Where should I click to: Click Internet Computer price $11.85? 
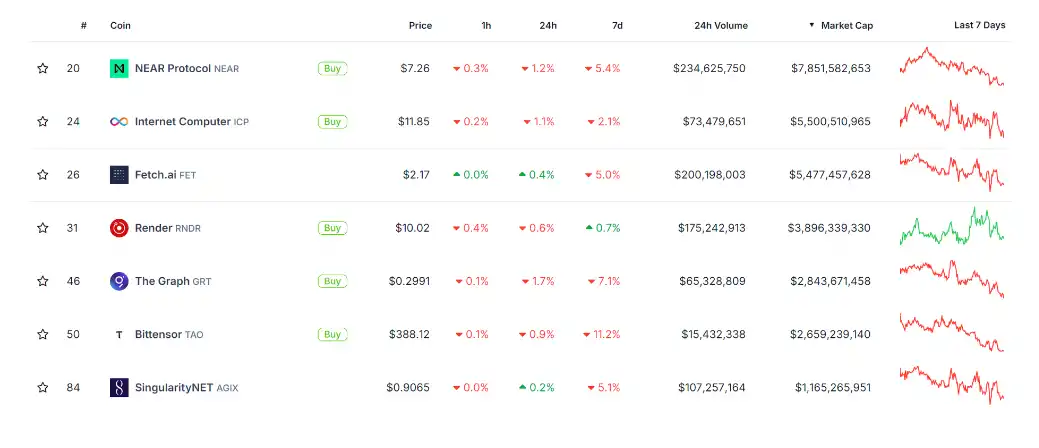[x=413, y=121]
